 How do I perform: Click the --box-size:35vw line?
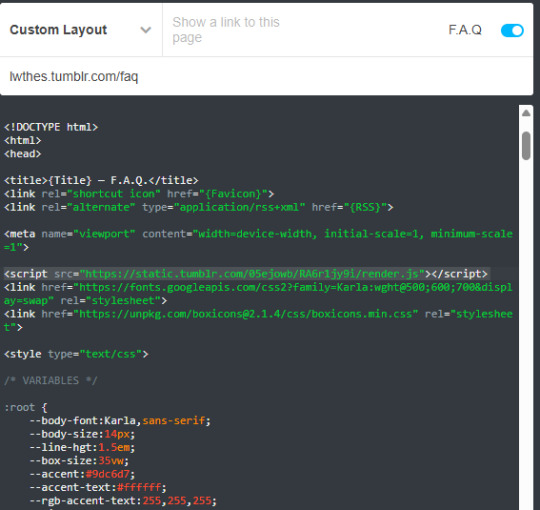79,461
